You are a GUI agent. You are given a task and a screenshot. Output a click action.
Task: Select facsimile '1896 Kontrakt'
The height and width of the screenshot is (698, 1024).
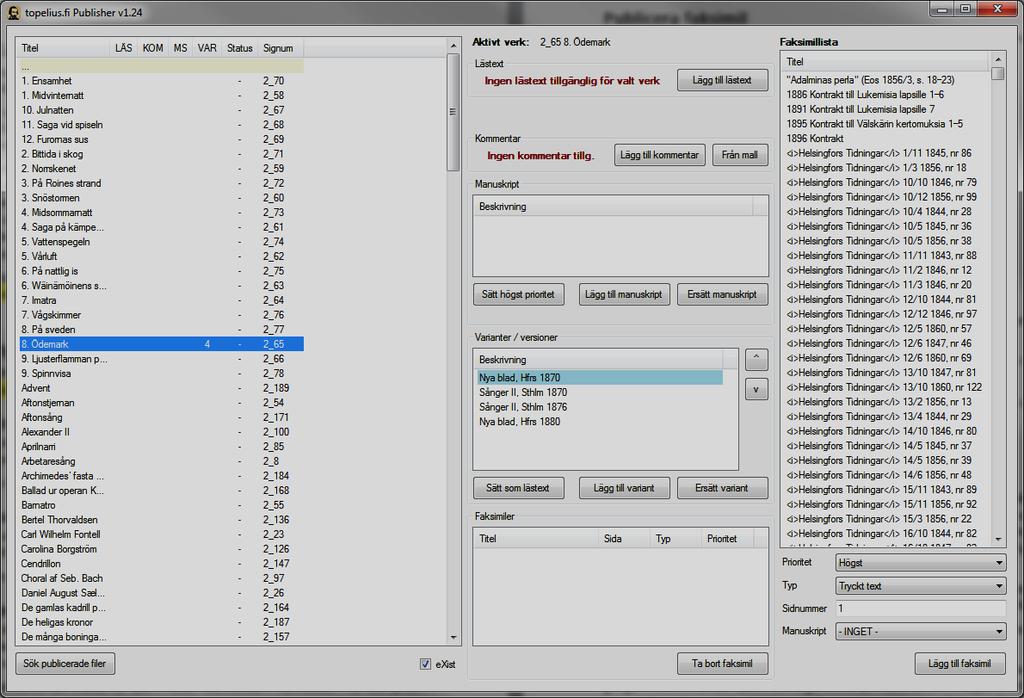(815, 138)
